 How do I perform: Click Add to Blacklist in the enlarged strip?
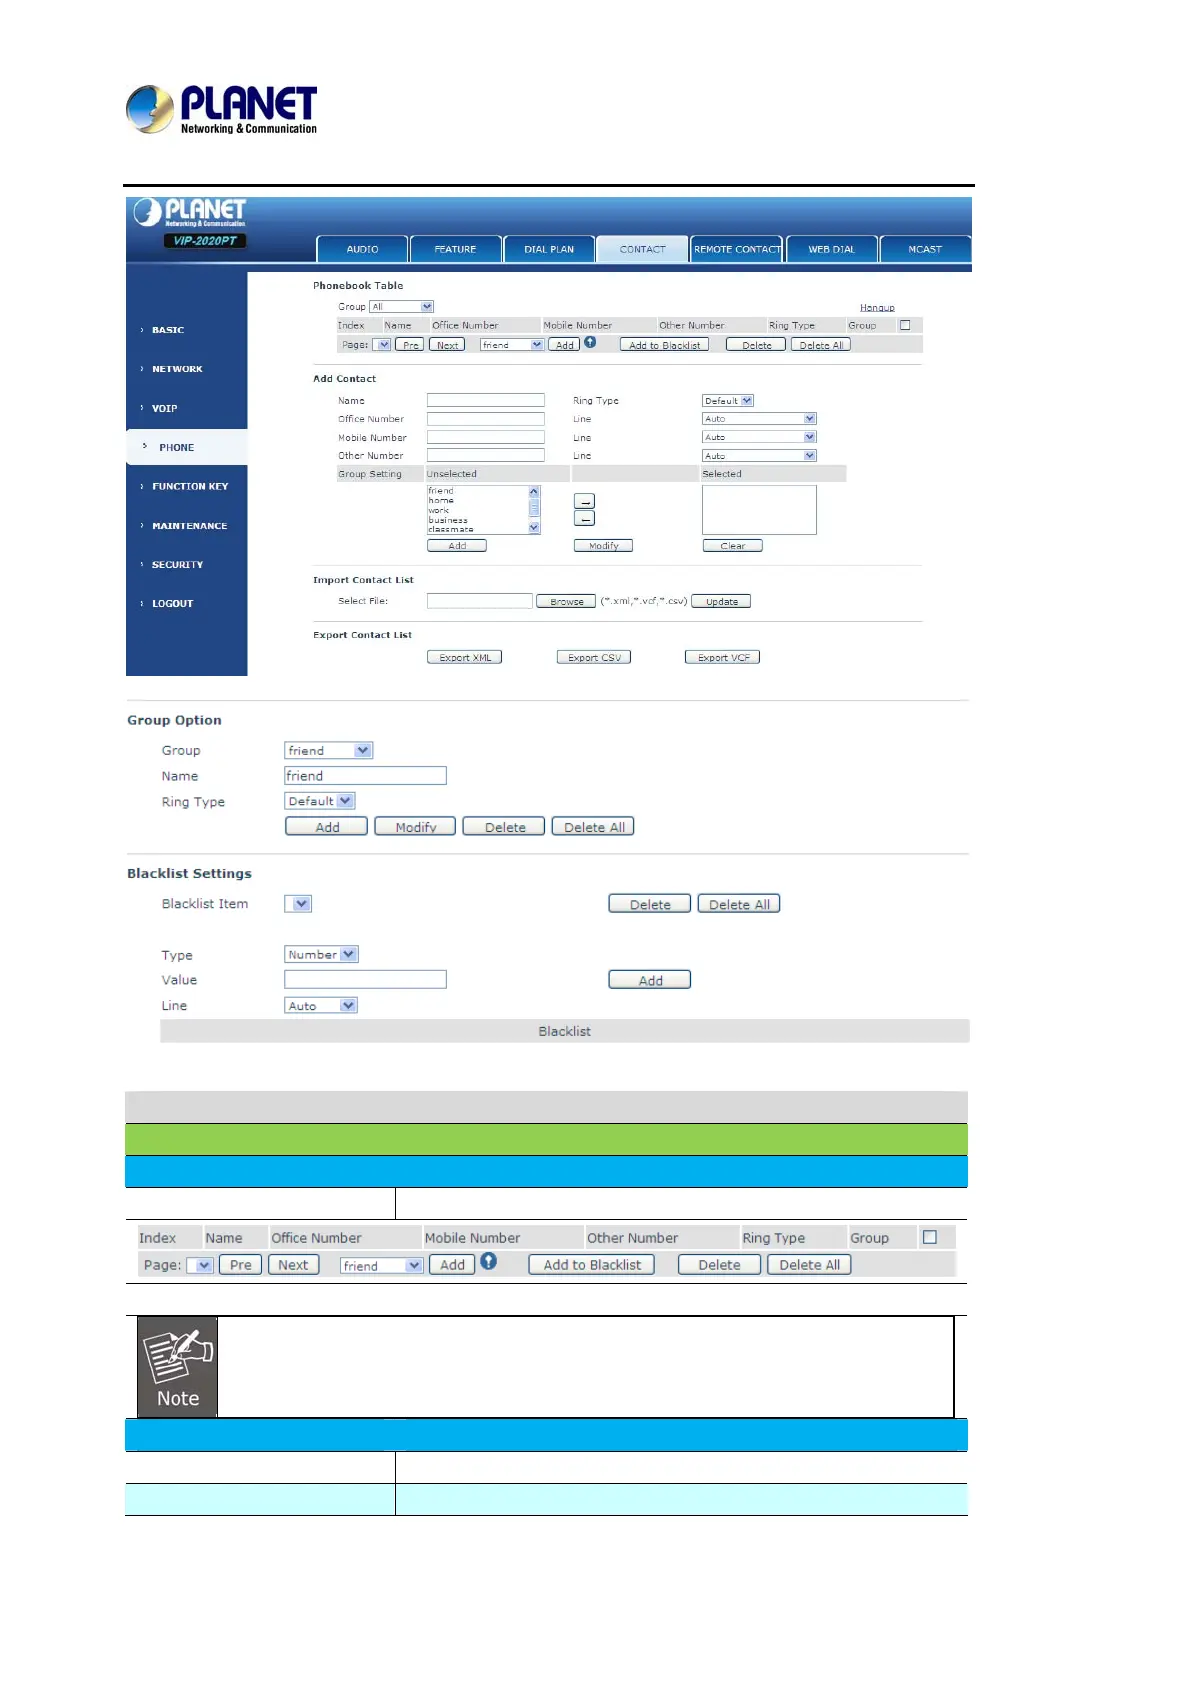point(592,1265)
